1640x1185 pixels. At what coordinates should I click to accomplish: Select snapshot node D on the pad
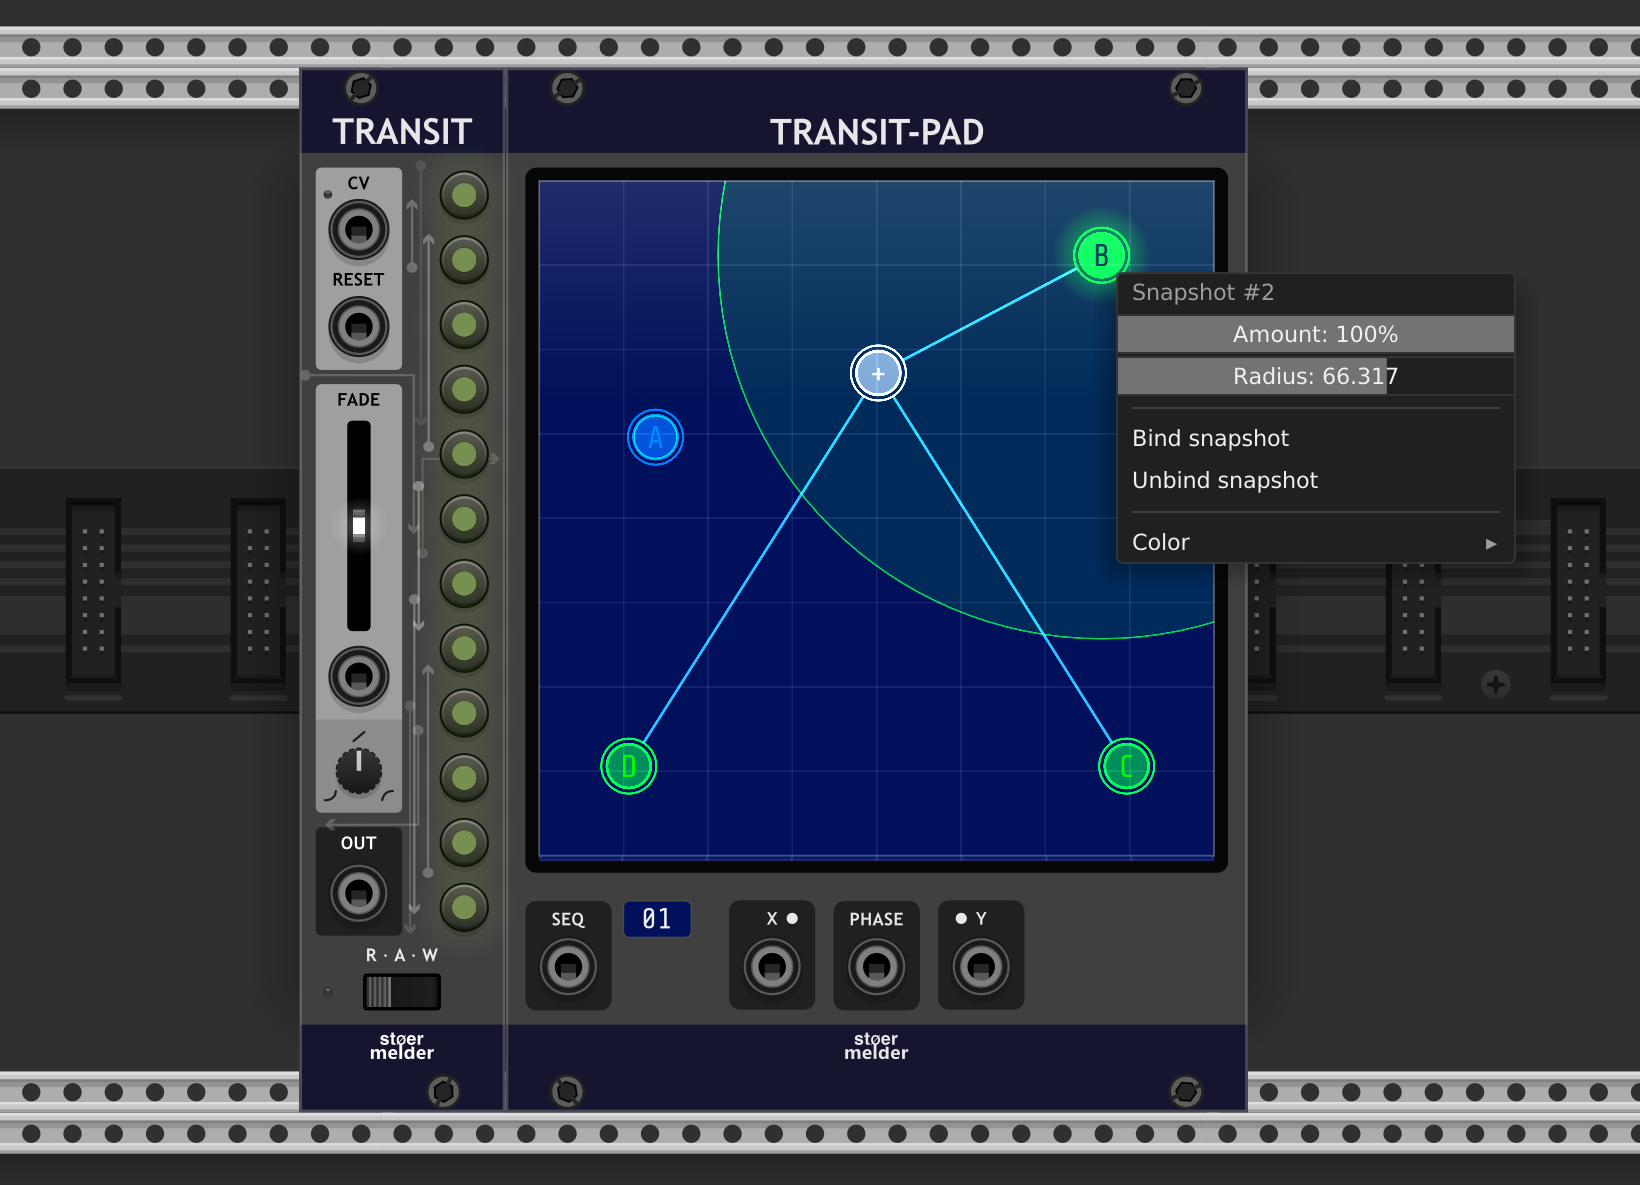628,767
